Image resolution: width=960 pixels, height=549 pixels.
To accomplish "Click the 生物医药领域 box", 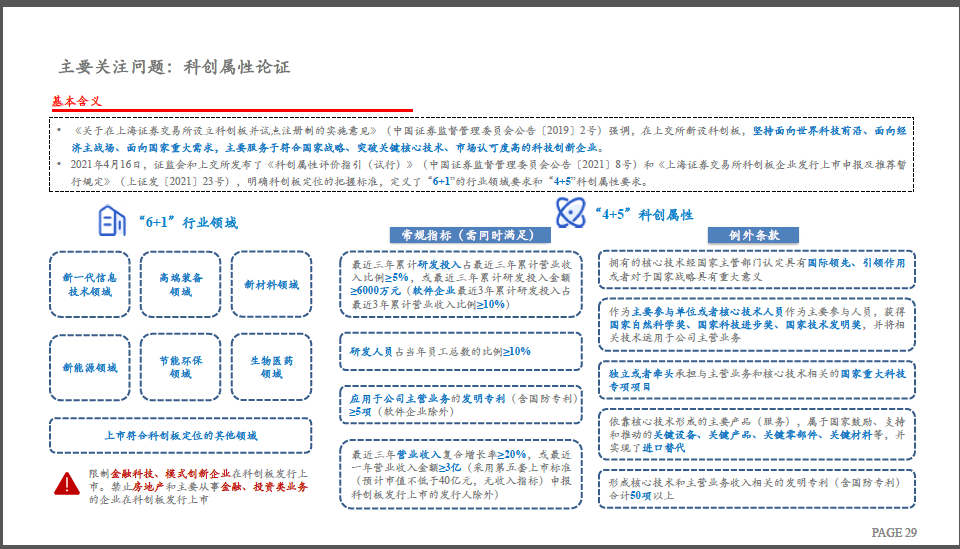I will pos(271,367).
